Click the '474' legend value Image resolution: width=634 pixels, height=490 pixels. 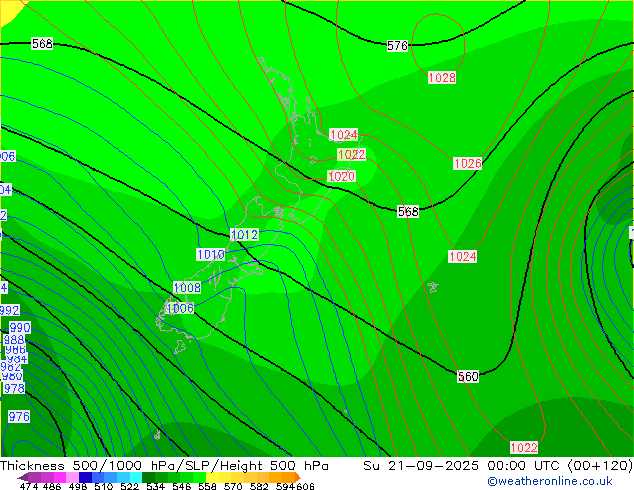pos(29,486)
